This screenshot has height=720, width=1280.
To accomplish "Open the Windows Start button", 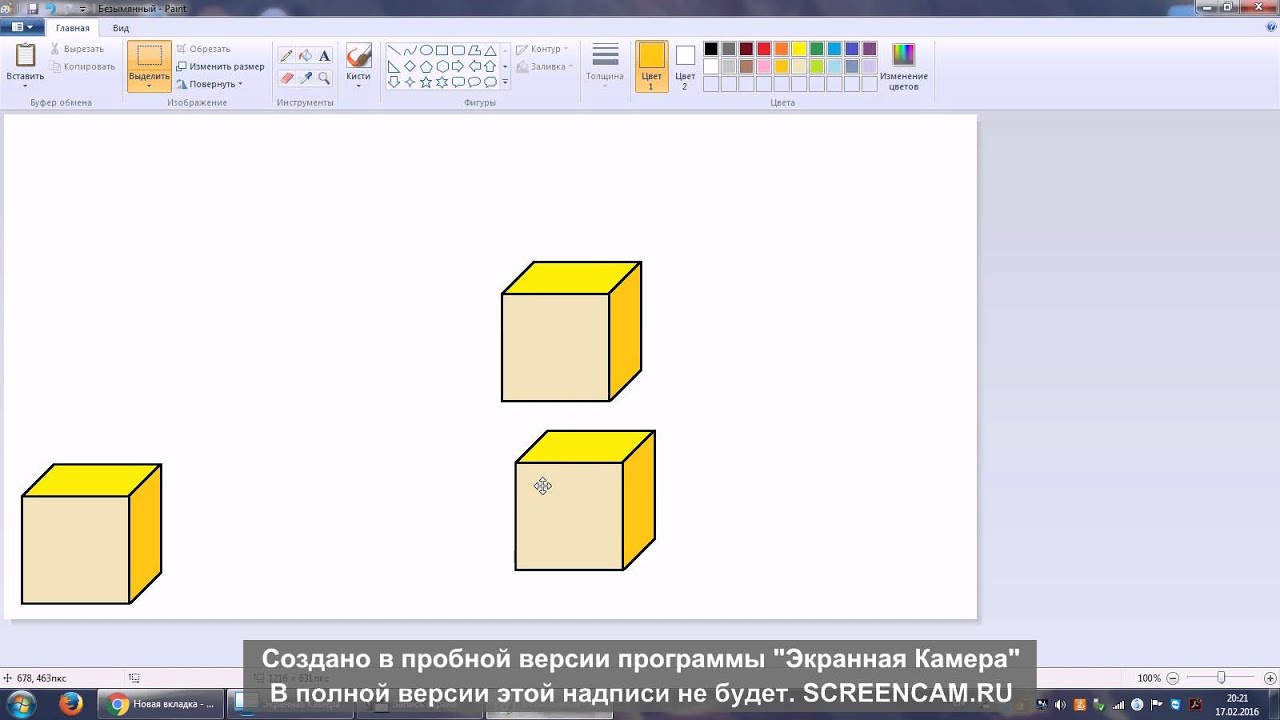I will [20, 704].
